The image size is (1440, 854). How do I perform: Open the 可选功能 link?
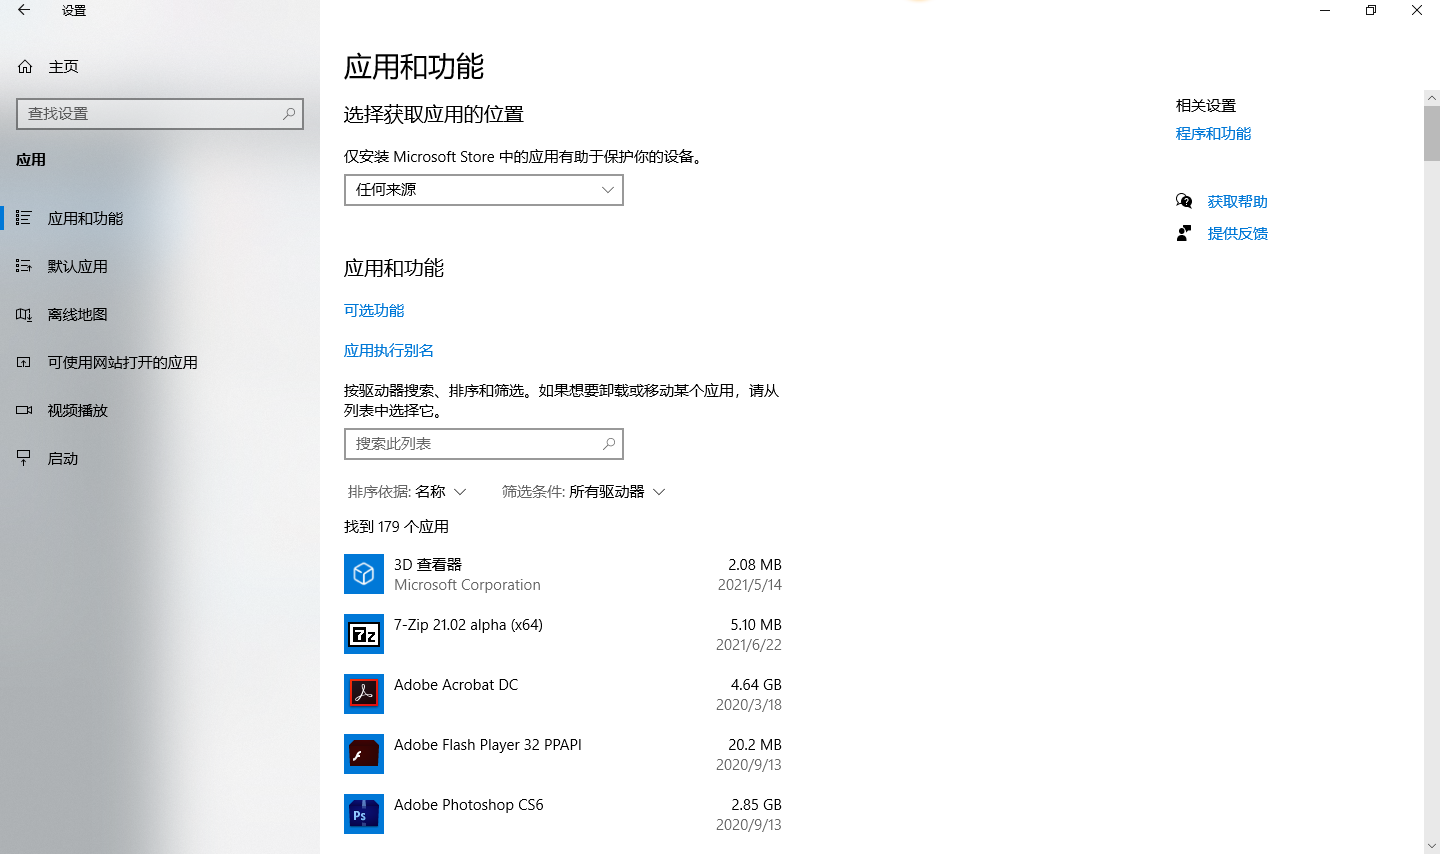(374, 311)
